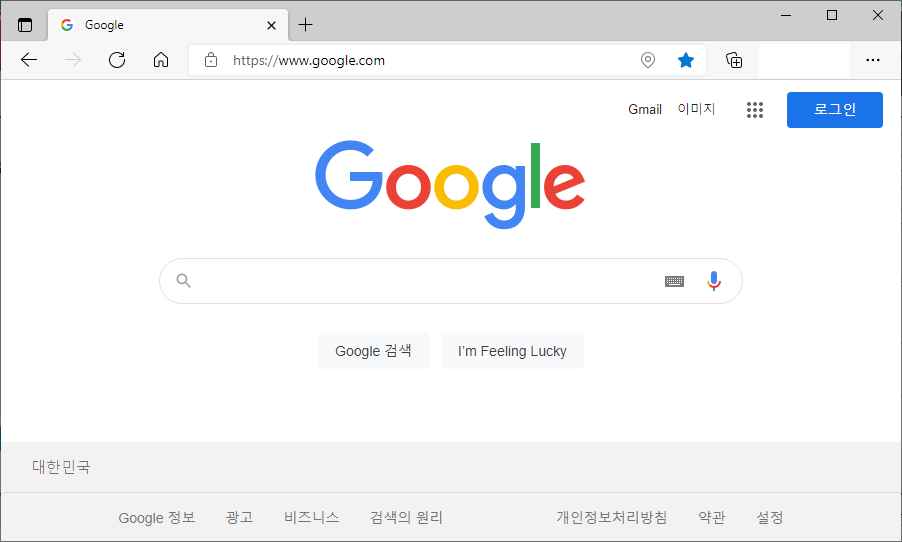The image size is (902, 542).
Task: Go back to previous page
Action: tap(29, 60)
